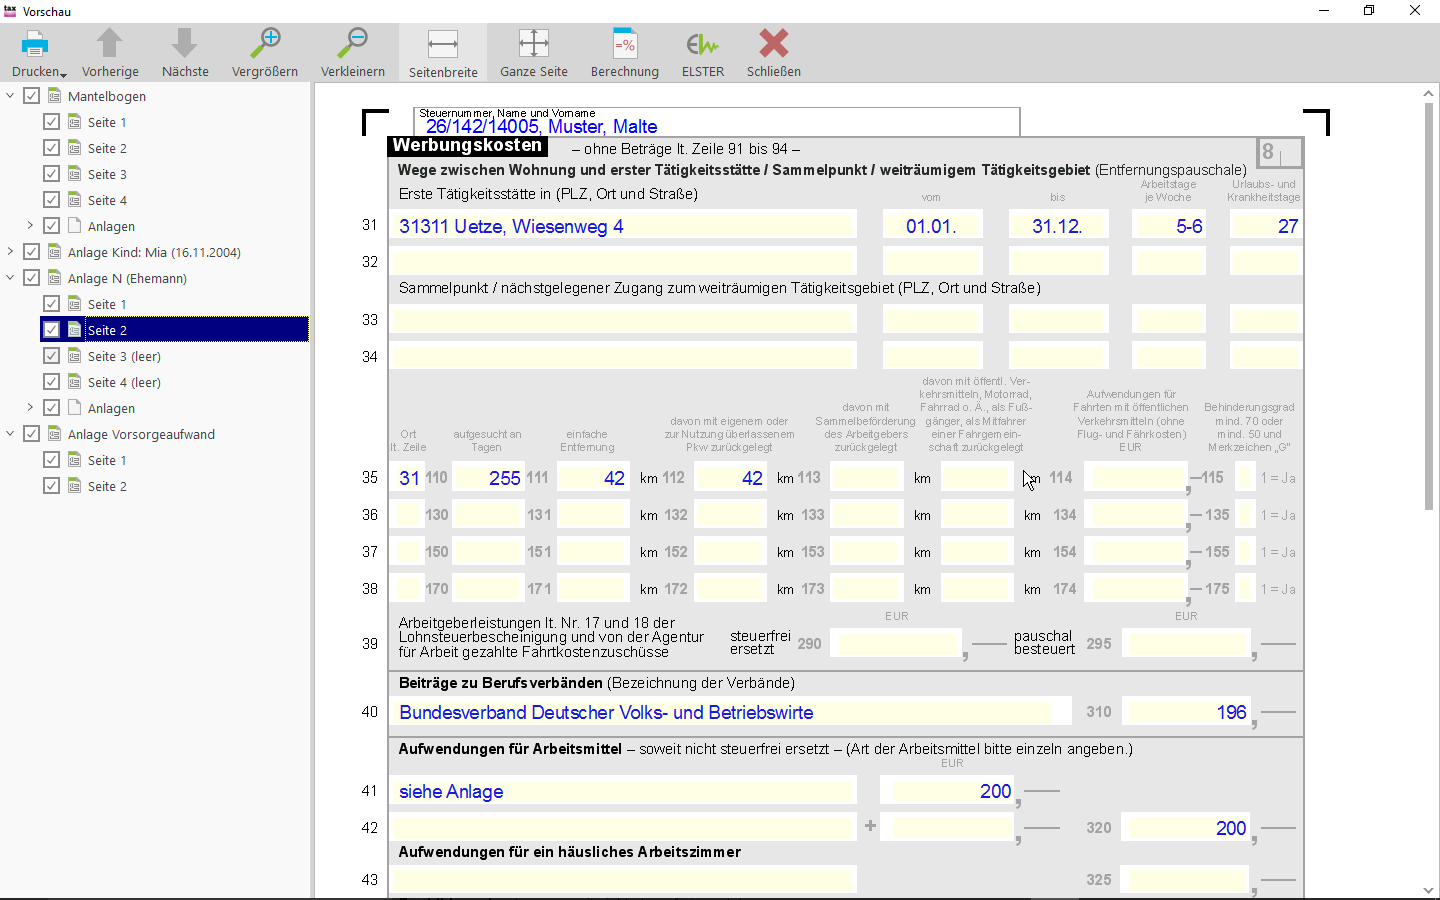Uncheck highlighted Seite 2 of Anlage N

[x=52, y=330]
